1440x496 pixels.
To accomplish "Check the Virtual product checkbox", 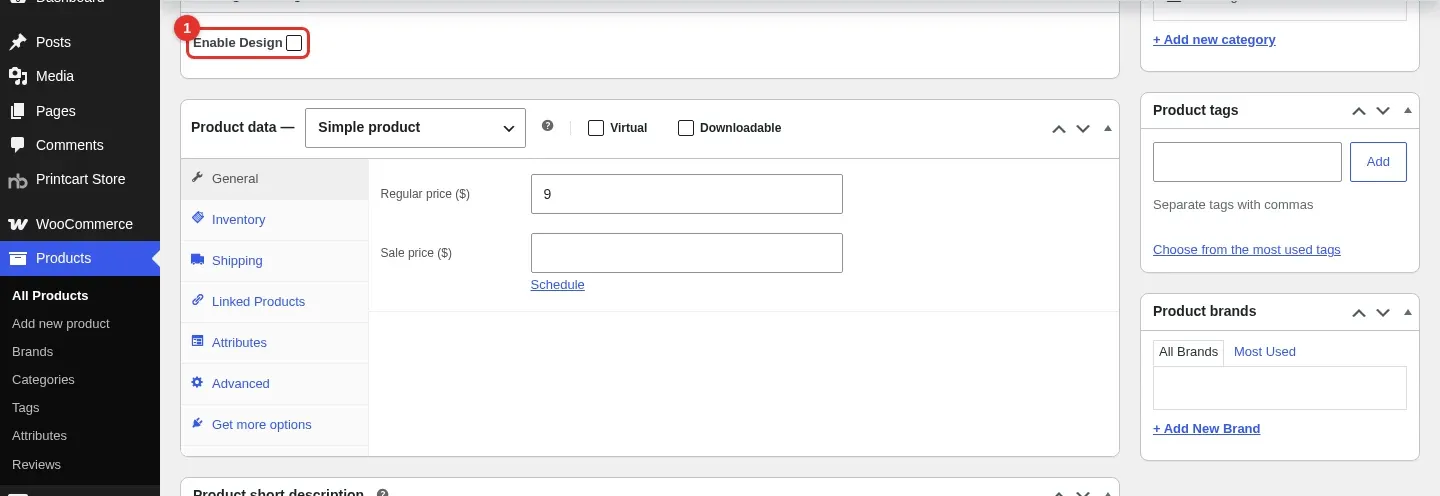I will (596, 128).
